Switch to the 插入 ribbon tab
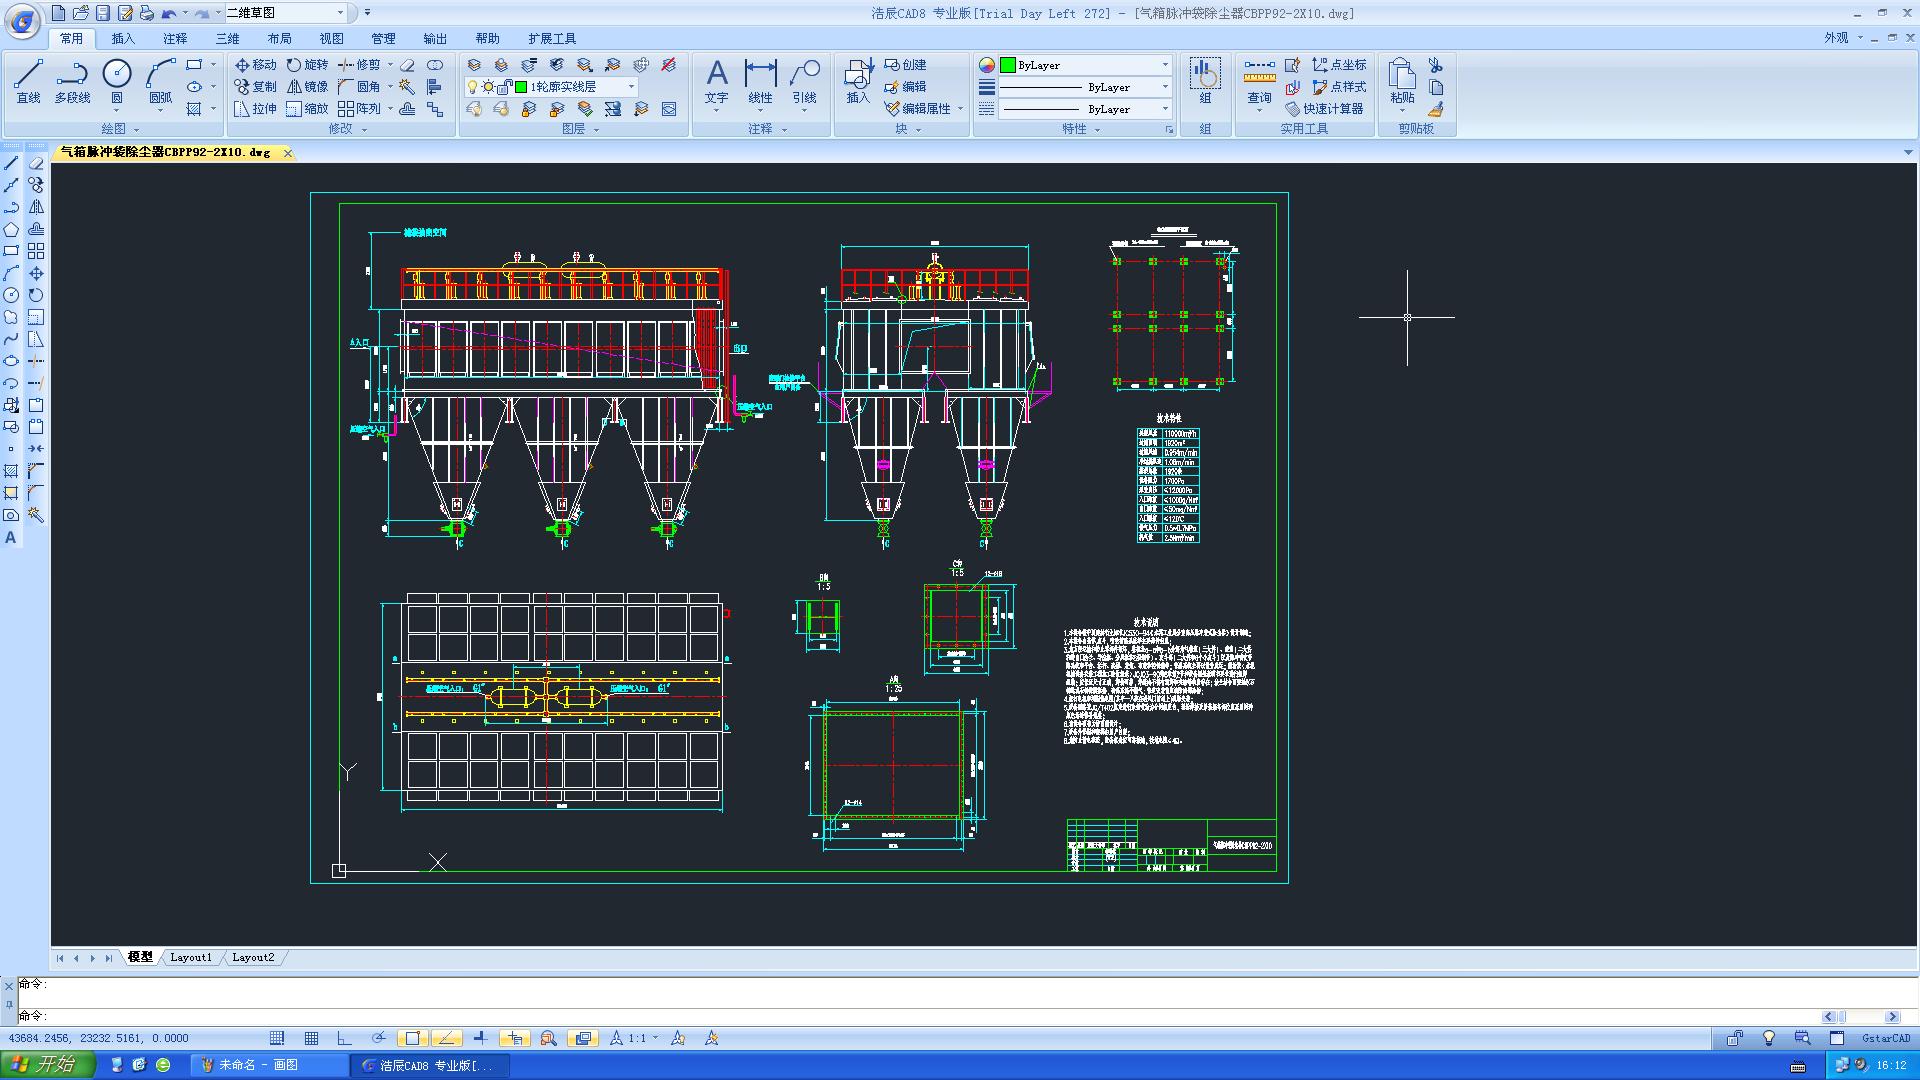Screen dimensions: 1920x1080 [x=121, y=38]
